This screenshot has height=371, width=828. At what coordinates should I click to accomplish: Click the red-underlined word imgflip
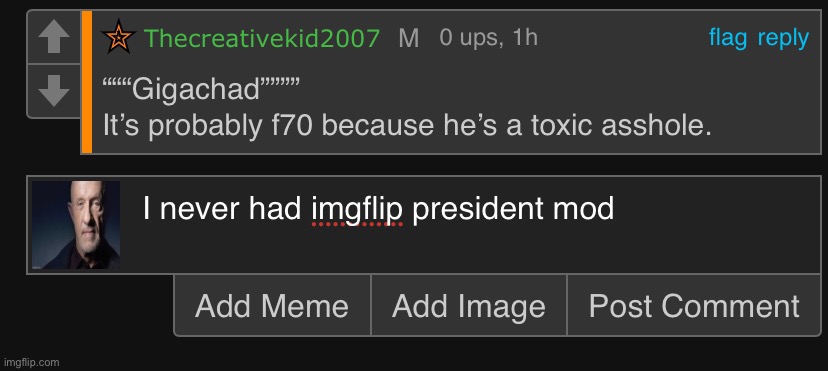357,210
